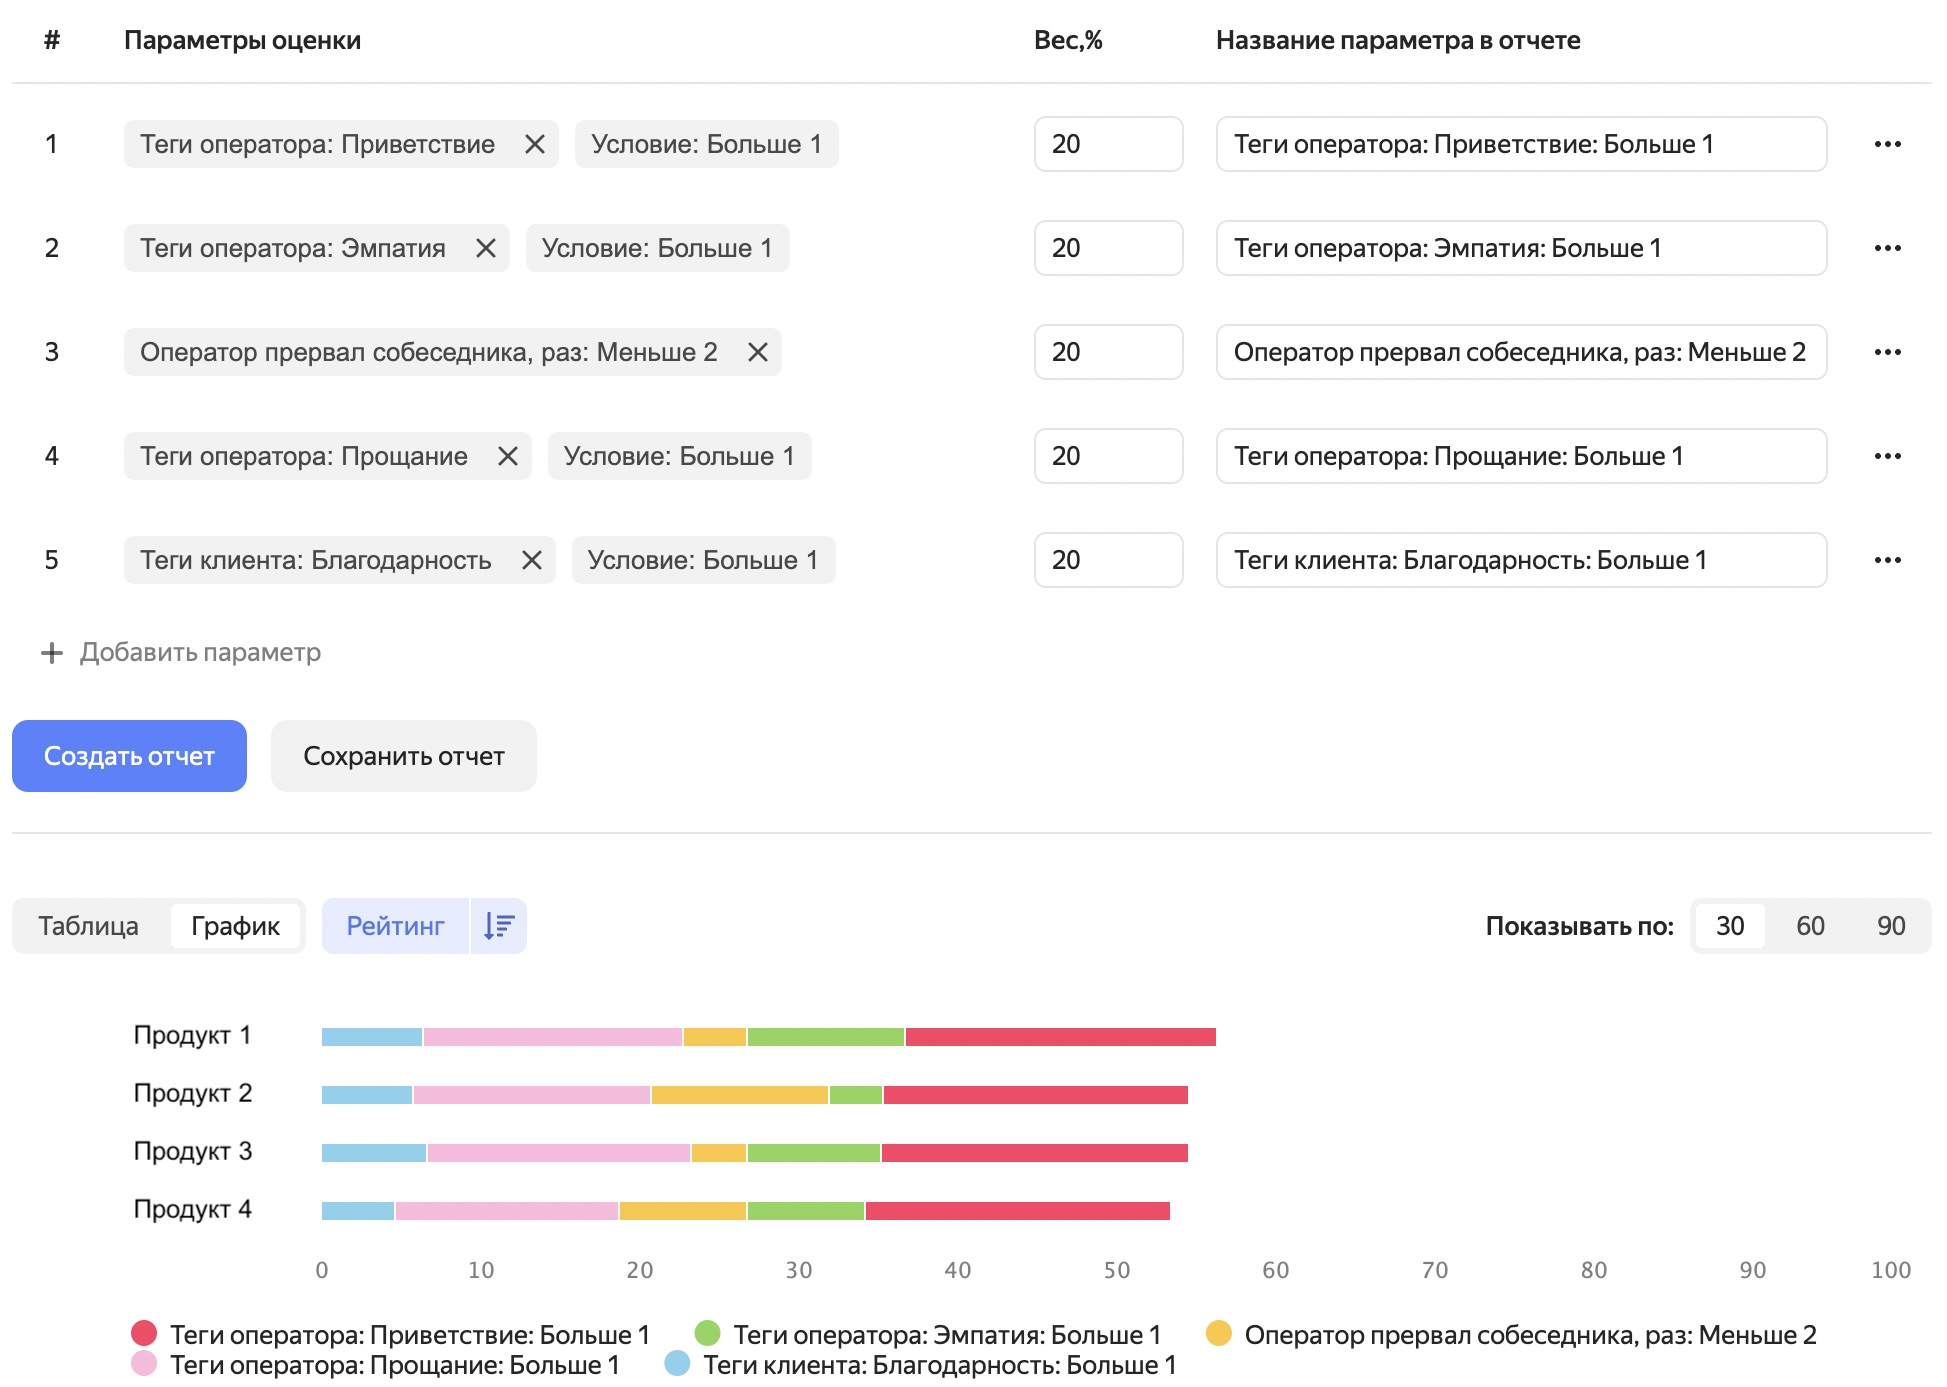Show 60 items per page
This screenshot has width=1947, height=1387.
1810,926
